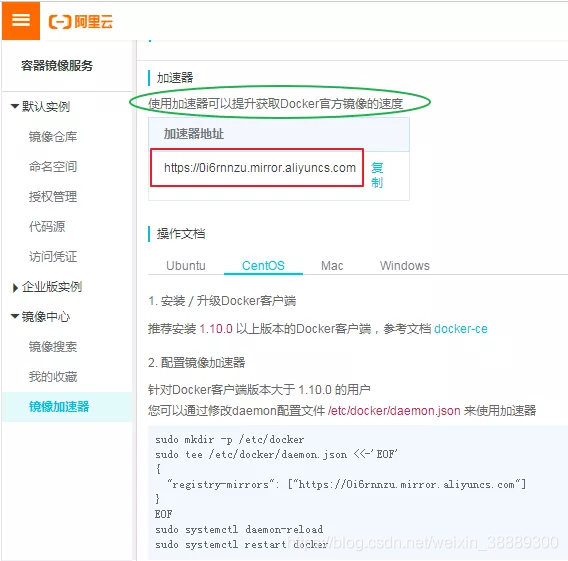The width and height of the screenshot is (568, 561).
Task: Open 代码源 sidebar item
Action: (x=47, y=227)
